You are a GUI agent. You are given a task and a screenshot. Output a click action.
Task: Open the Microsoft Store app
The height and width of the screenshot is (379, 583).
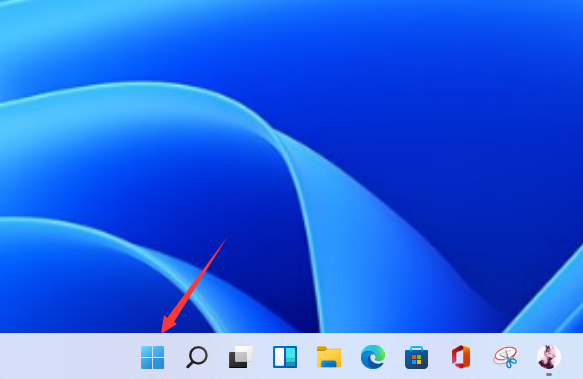[416, 357]
